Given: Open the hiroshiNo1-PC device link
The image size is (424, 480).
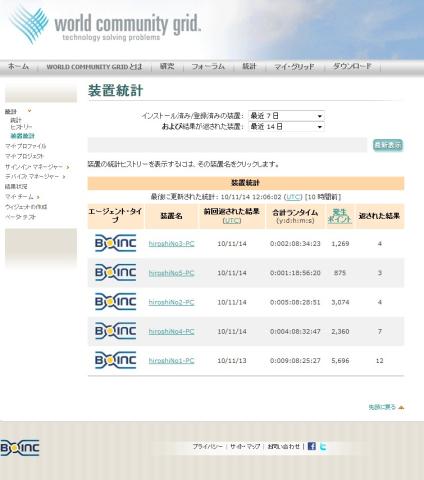Looking at the screenshot, I should (x=171, y=361).
